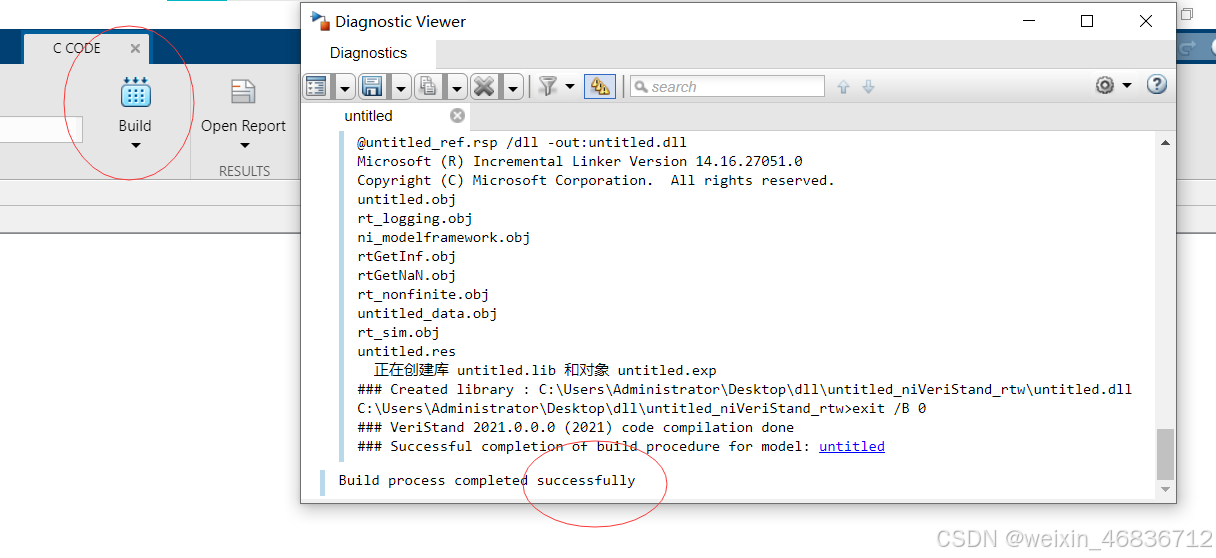This screenshot has width=1216, height=558.
Task: Click the 'ni_modelframework.obj' log line
Action: click(444, 237)
